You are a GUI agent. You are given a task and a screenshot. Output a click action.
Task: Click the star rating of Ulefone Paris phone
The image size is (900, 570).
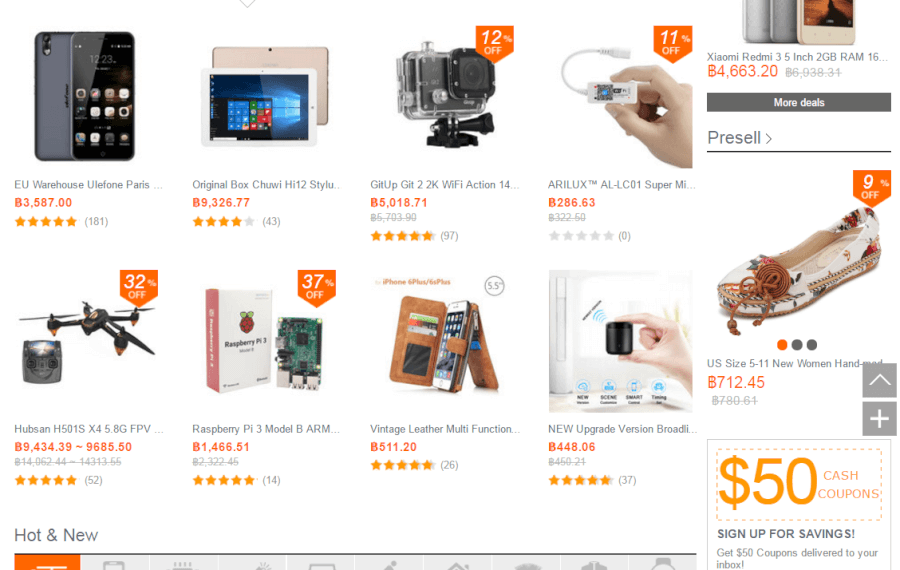(x=46, y=222)
